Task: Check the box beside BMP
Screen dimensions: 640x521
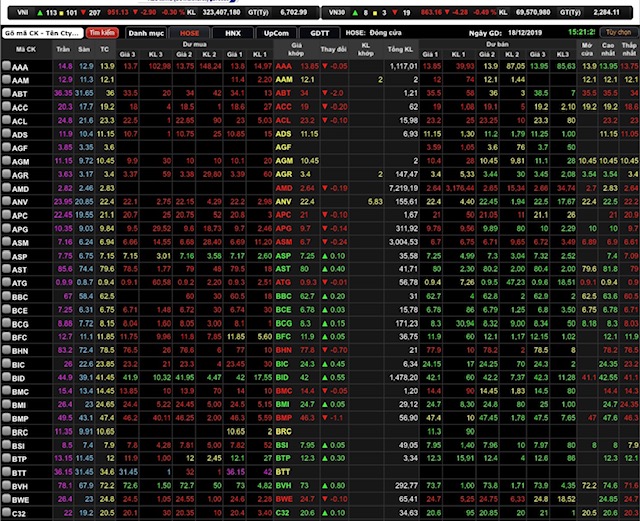Action: pos(6,417)
